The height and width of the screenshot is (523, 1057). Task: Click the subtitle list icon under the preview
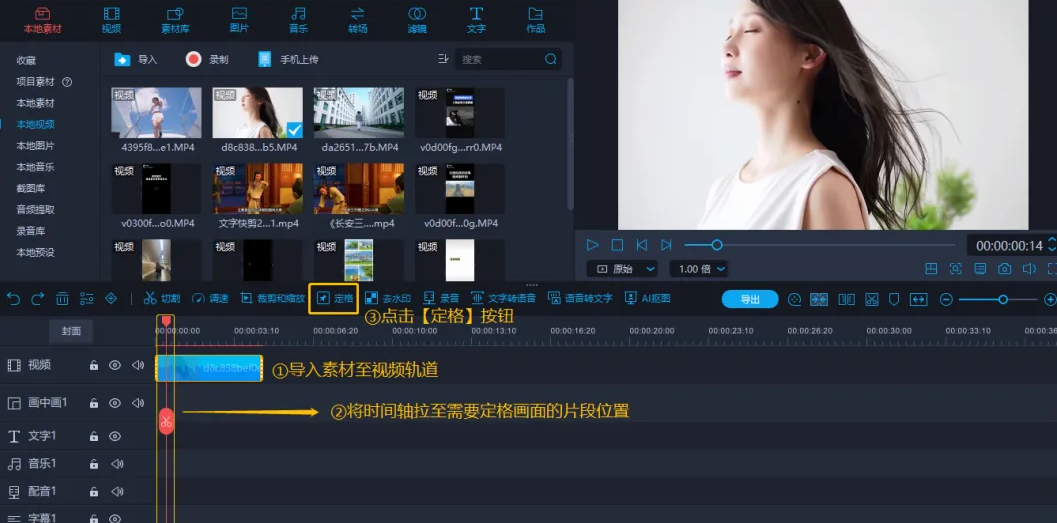click(980, 269)
